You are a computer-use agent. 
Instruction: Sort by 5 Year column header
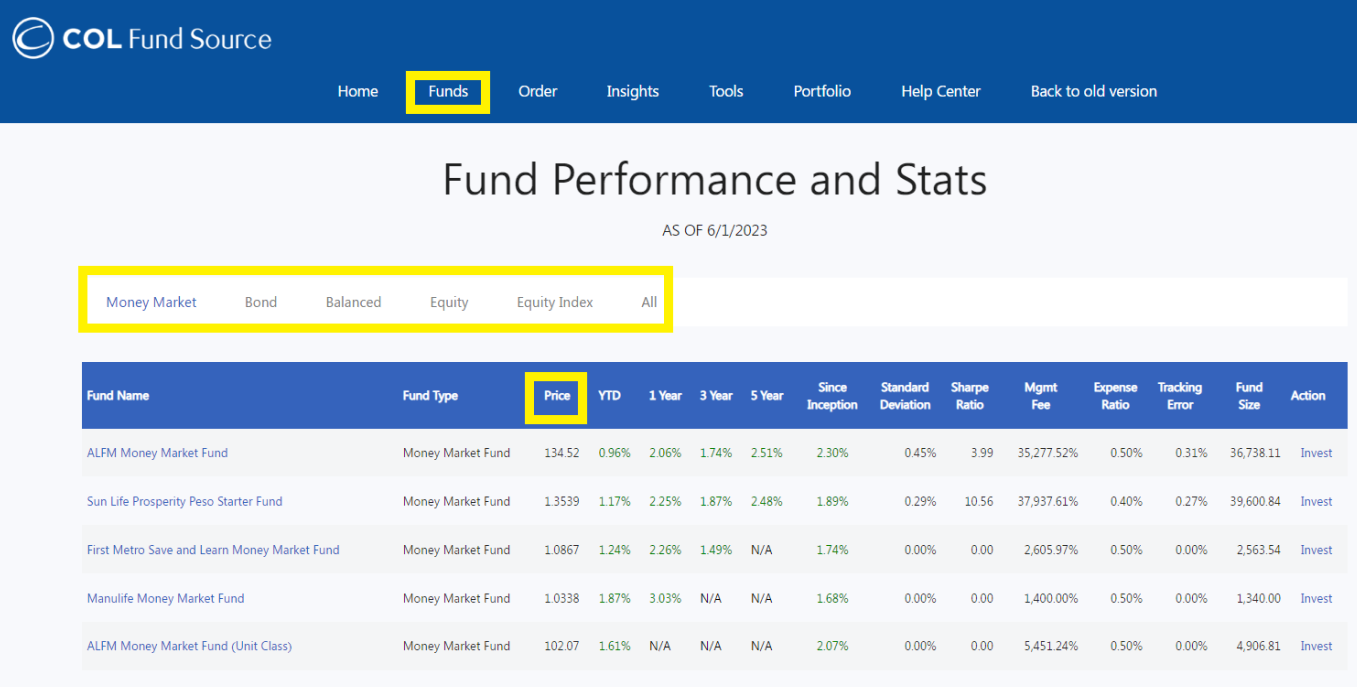pyautogui.click(x=767, y=396)
